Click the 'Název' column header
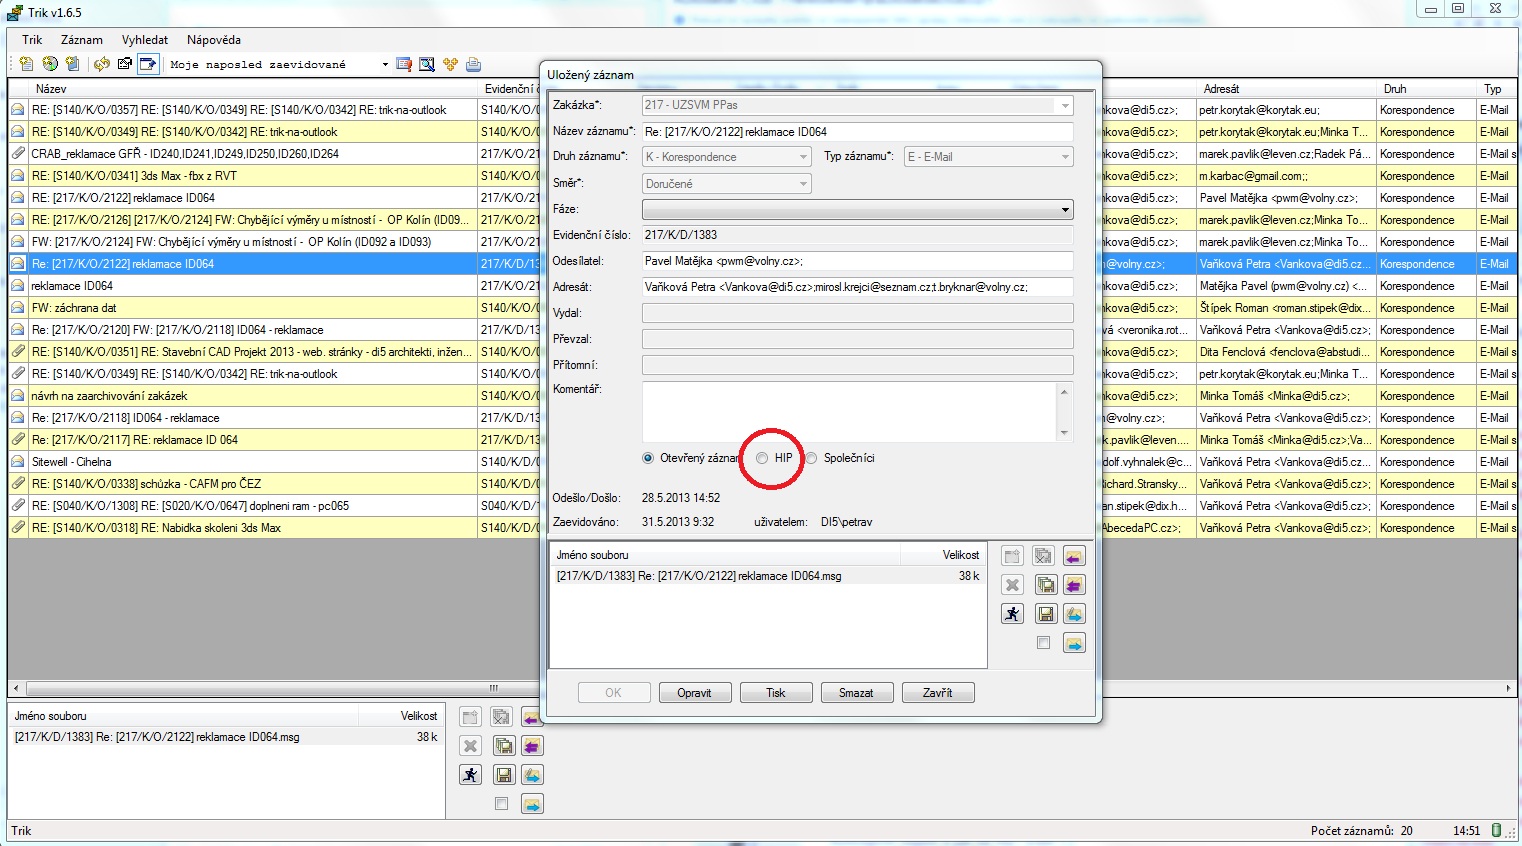The image size is (1522, 846). pos(253,89)
